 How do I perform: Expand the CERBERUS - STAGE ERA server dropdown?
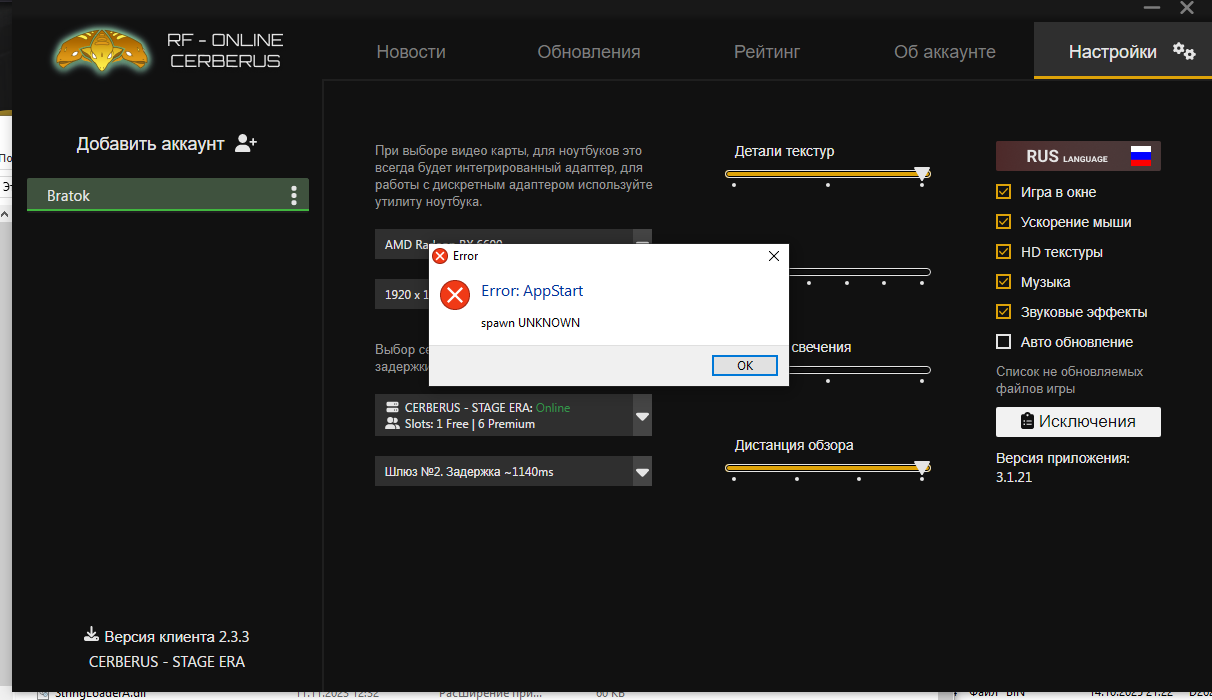pyautogui.click(x=642, y=416)
